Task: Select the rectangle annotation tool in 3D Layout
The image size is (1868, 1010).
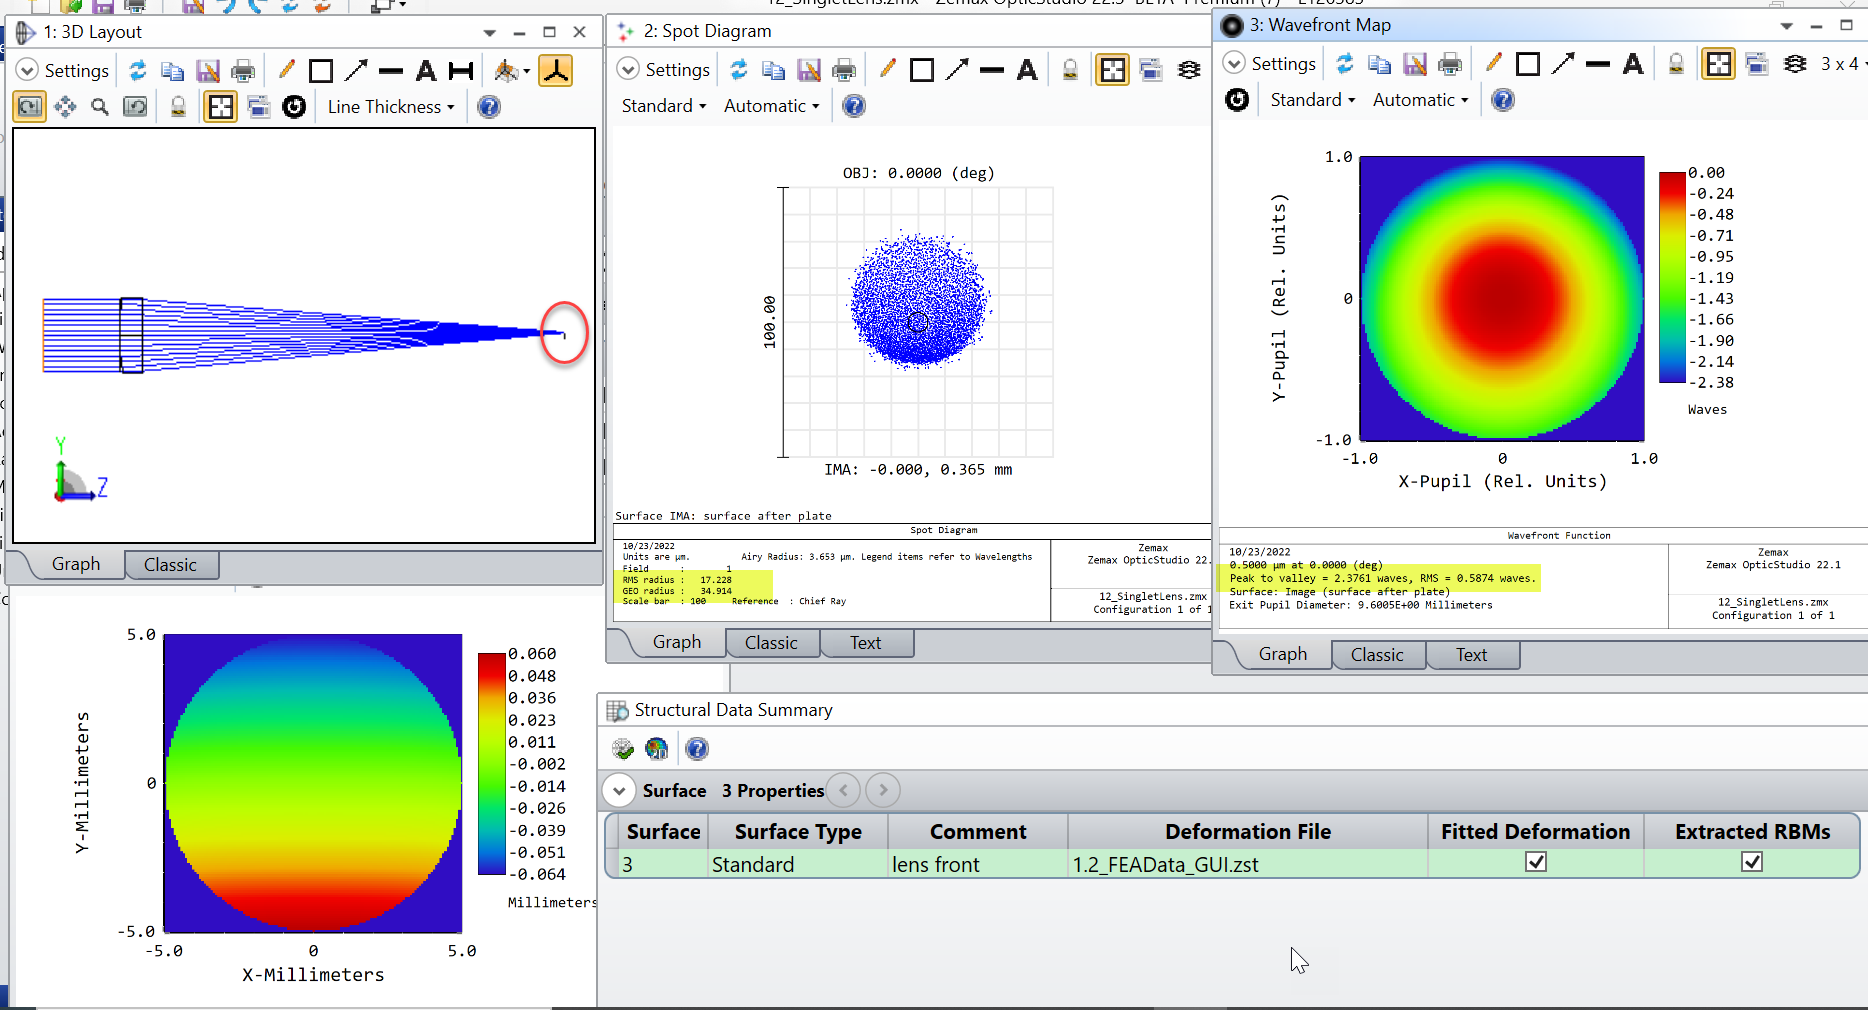Action: 321,70
